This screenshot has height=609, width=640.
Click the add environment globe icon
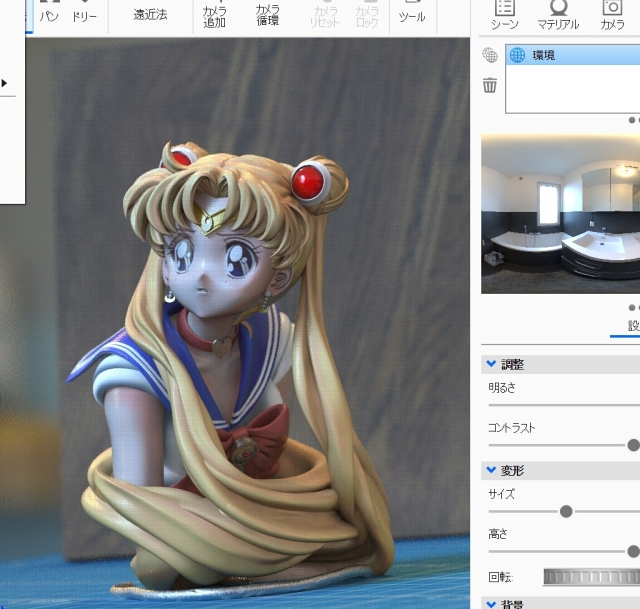(x=490, y=55)
